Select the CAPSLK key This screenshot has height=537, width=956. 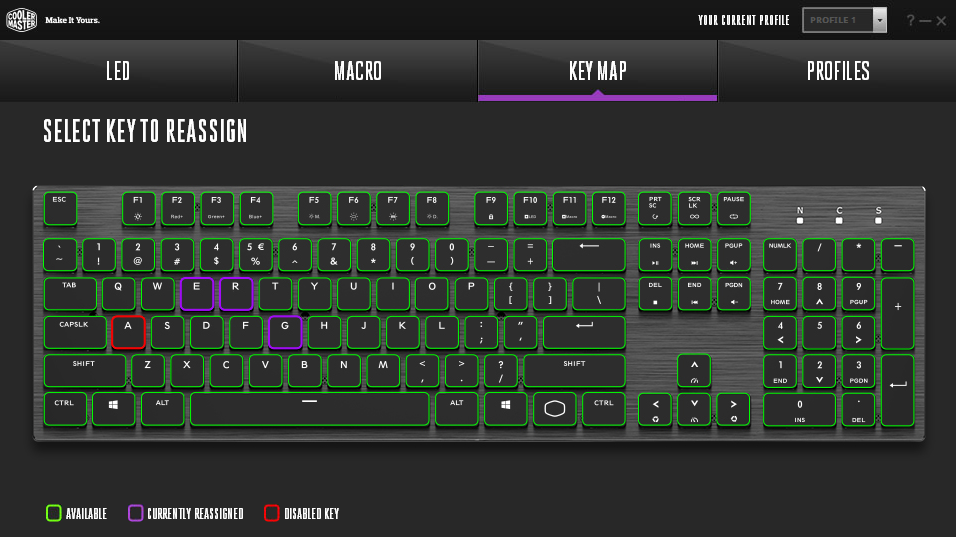(75, 332)
